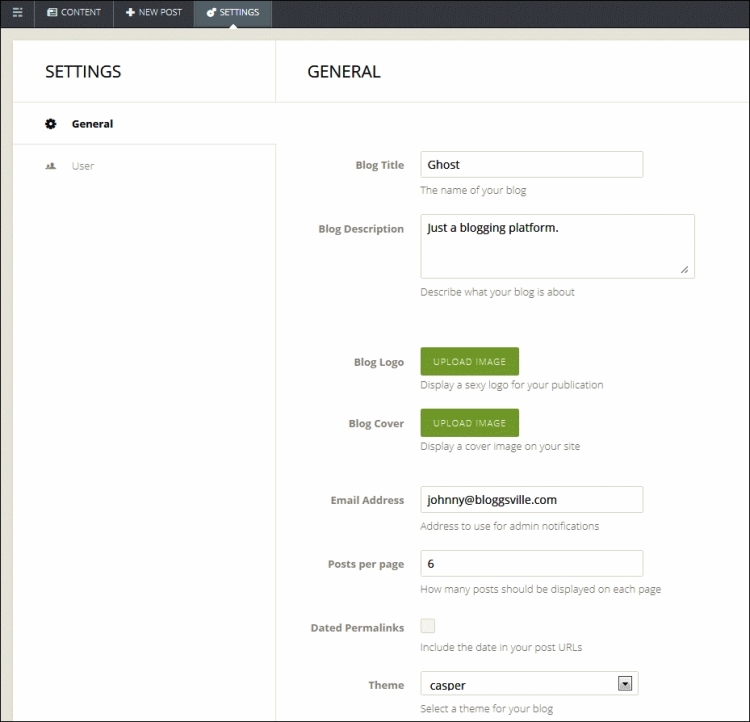Open the hamburger menu icon
The height and width of the screenshot is (722, 750).
pyautogui.click(x=17, y=12)
